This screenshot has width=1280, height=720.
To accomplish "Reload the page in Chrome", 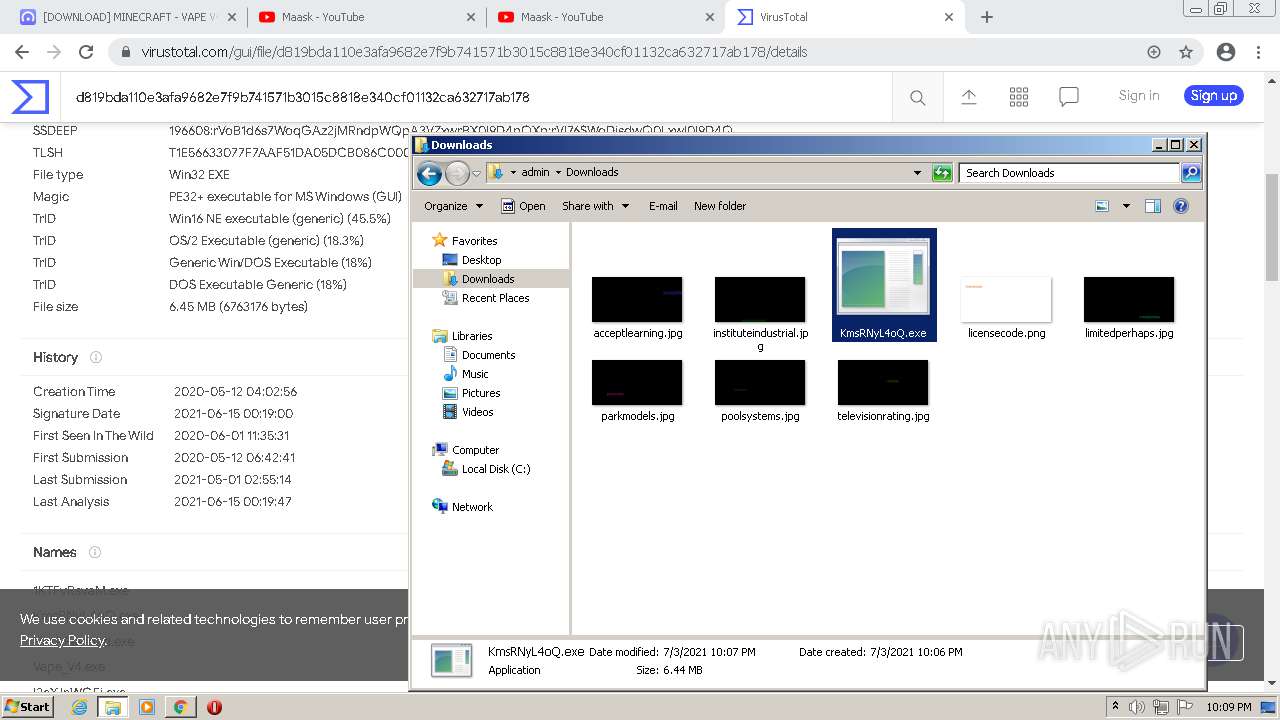I will [86, 52].
